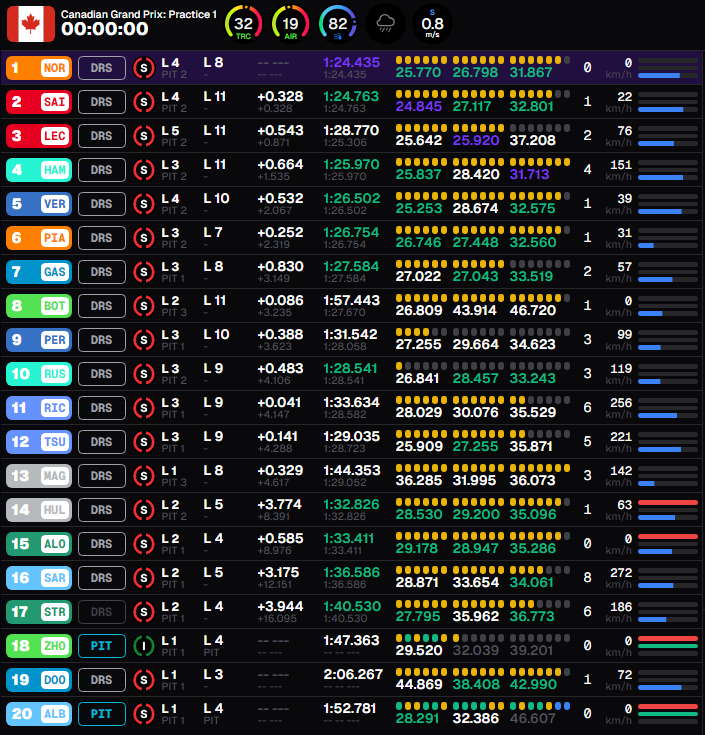Click DOO's lap time 2:06.267
This screenshot has width=705, height=735.
pyautogui.click(x=353, y=674)
